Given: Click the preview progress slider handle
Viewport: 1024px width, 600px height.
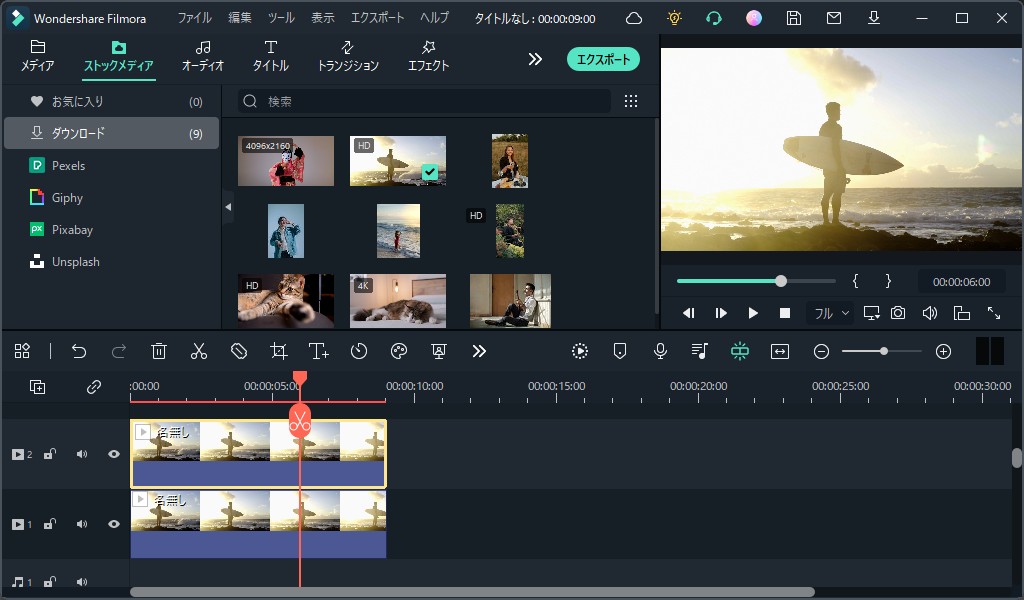Looking at the screenshot, I should point(781,281).
